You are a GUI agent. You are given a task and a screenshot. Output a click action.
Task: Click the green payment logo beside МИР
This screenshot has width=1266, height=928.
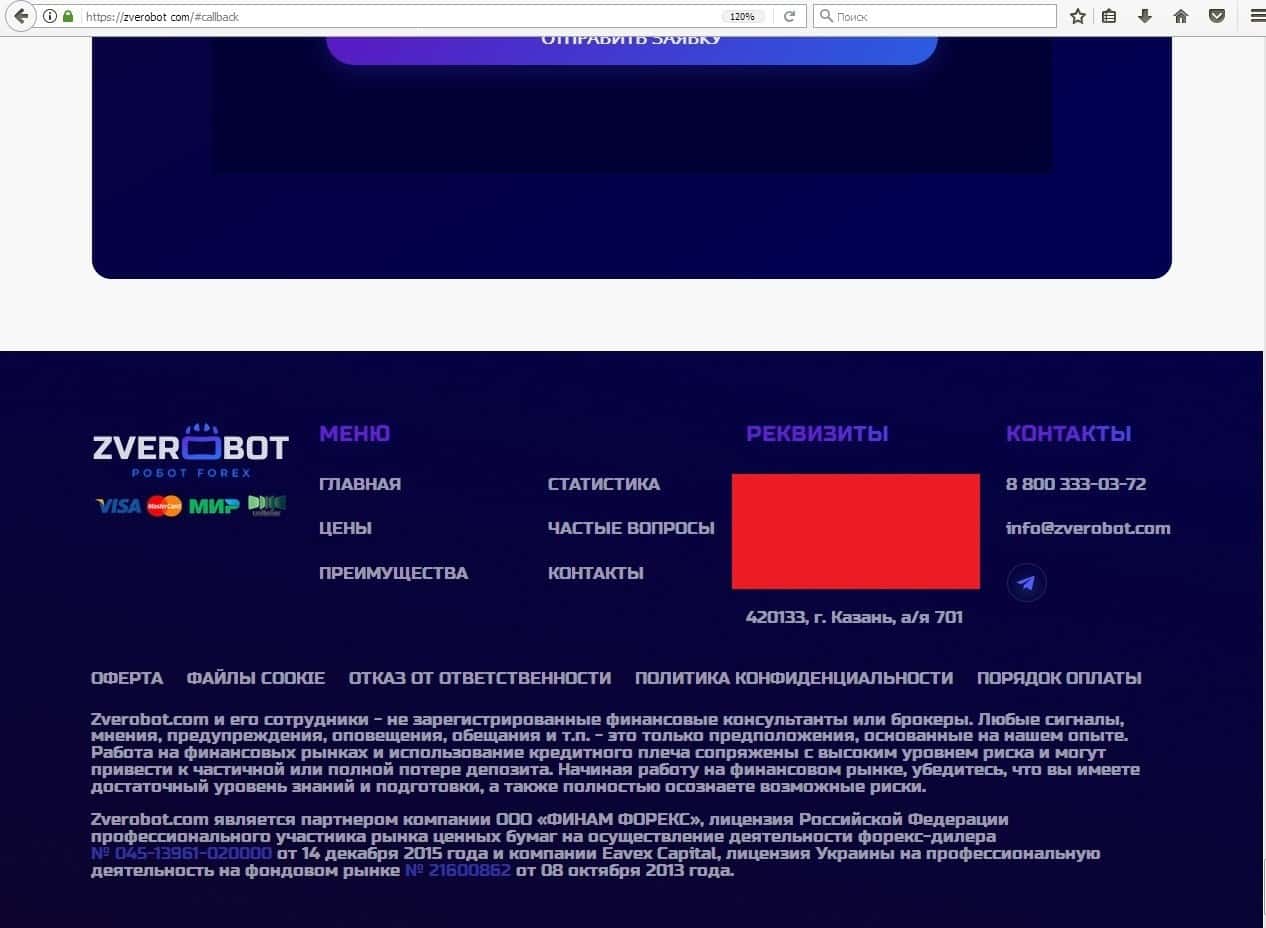[267, 505]
